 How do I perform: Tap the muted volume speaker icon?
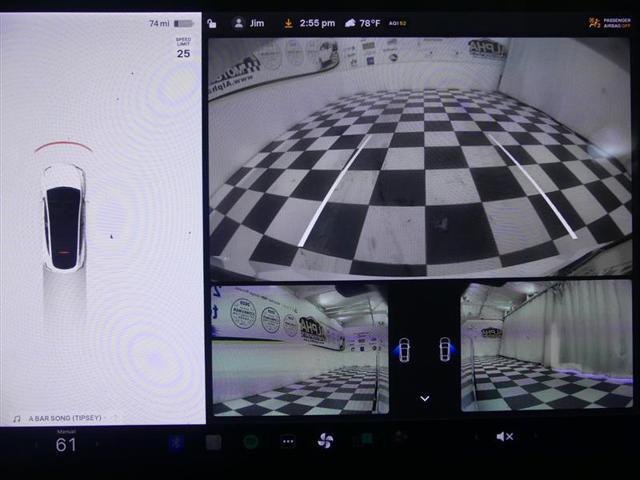tap(504, 437)
